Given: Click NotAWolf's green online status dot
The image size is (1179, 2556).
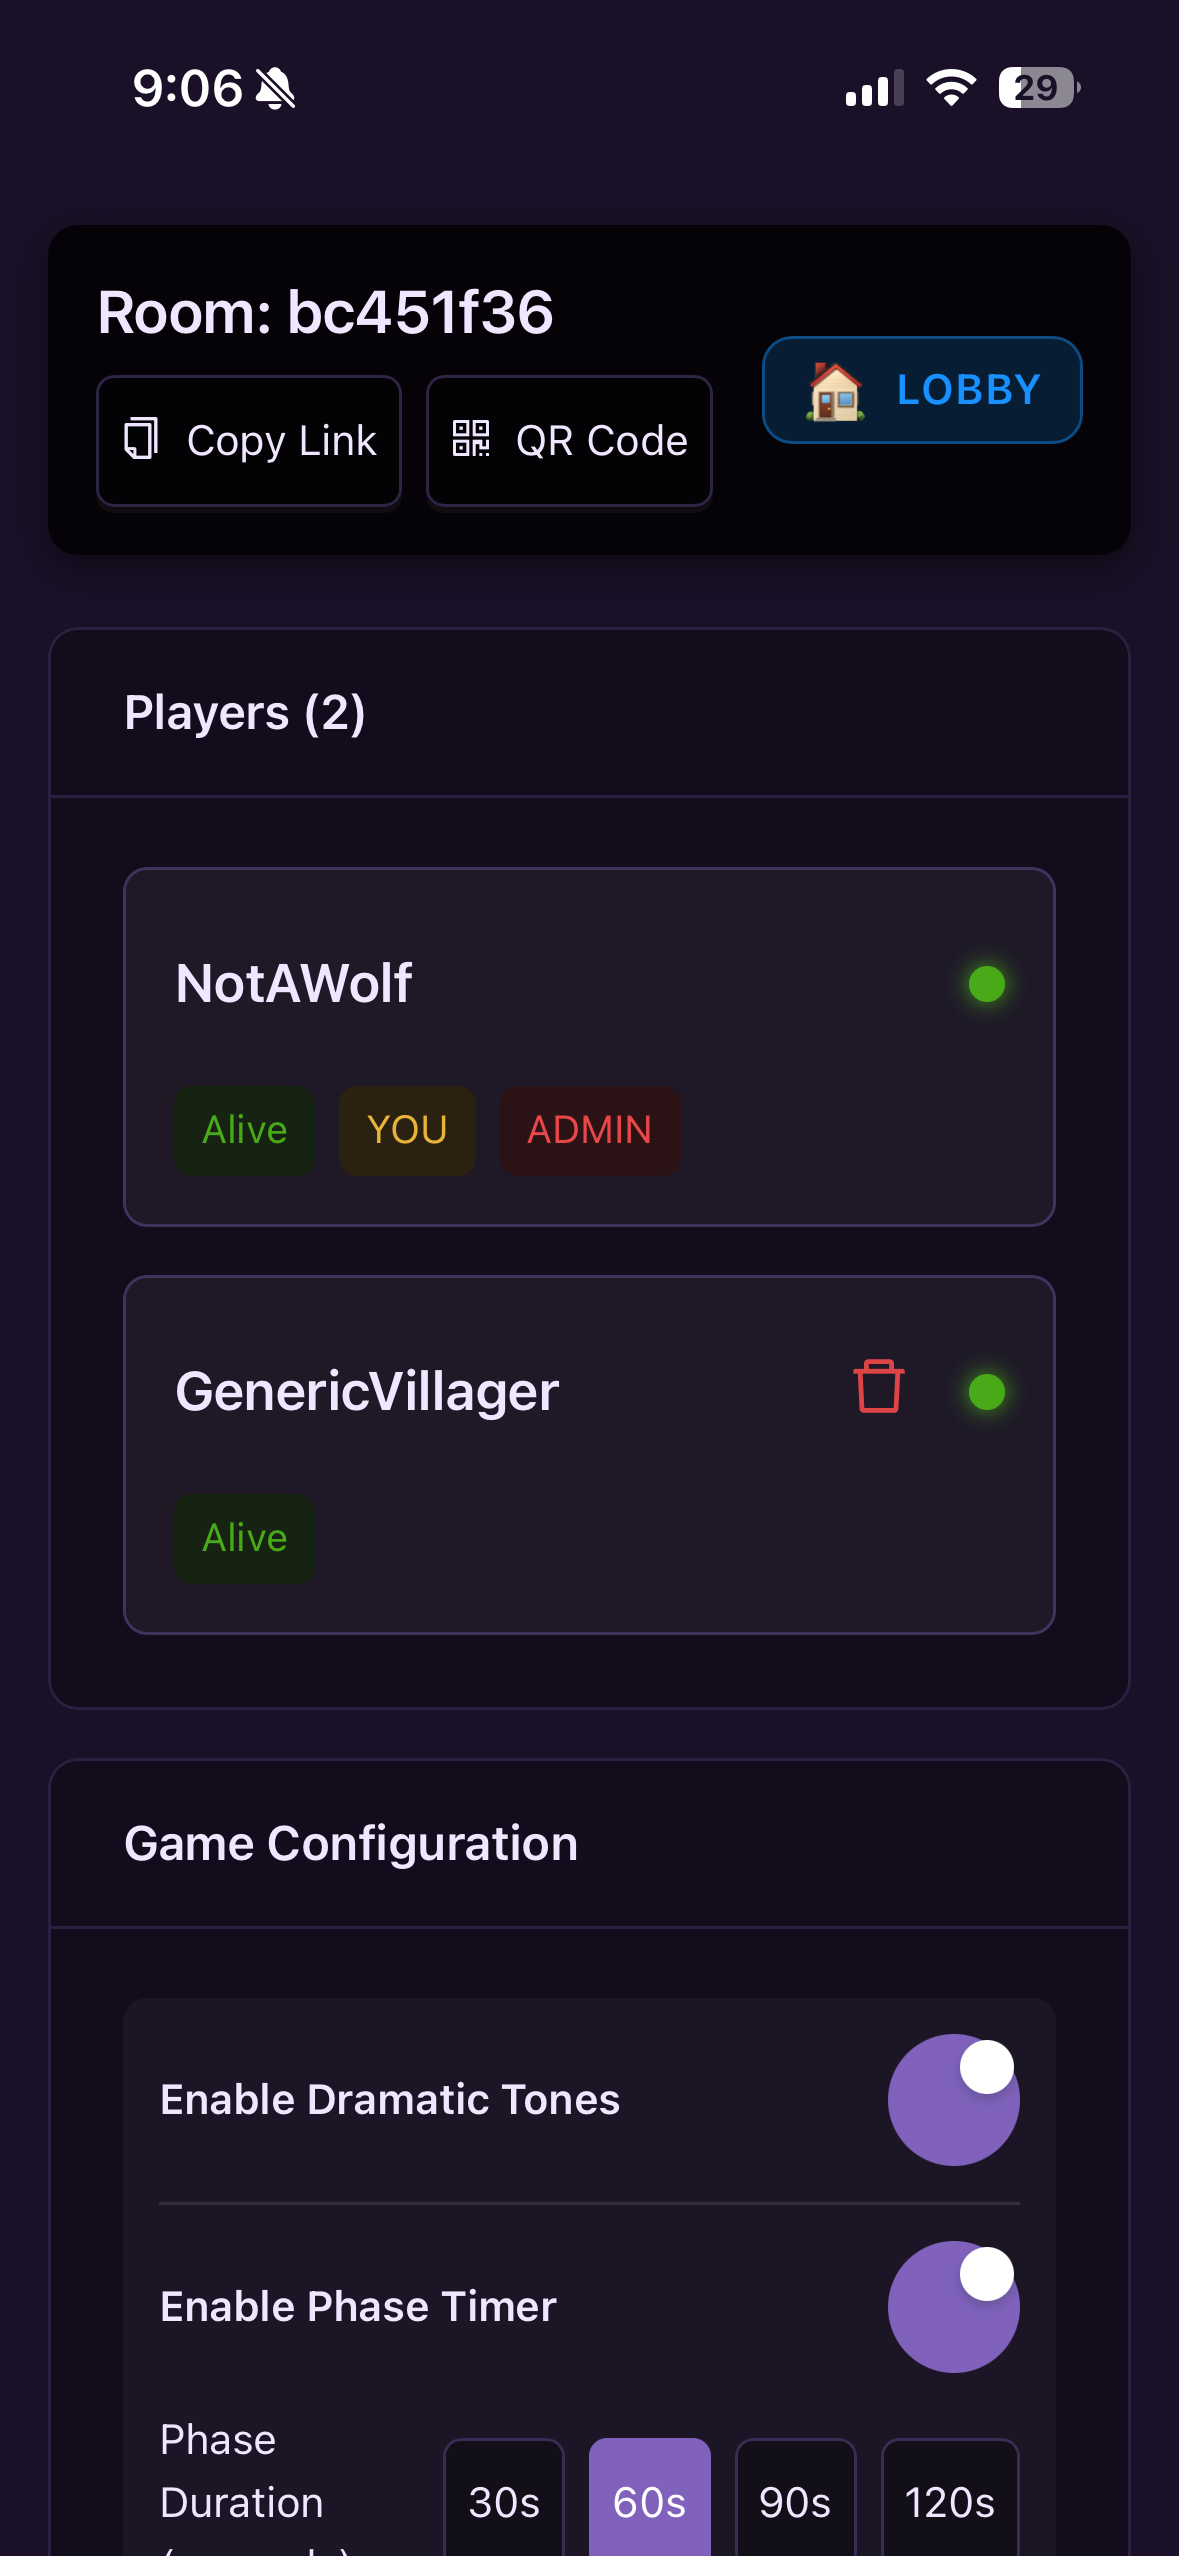Looking at the screenshot, I should (985, 984).
